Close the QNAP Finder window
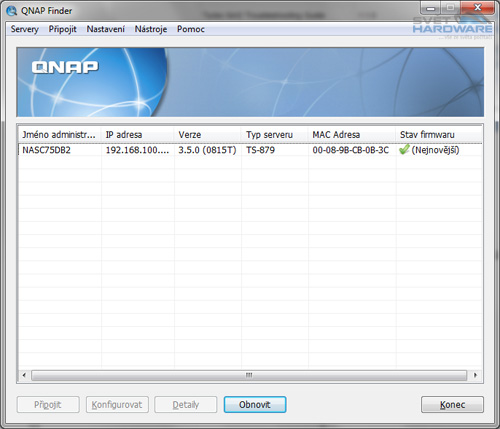This screenshot has width=500, height=429. (x=477, y=8)
